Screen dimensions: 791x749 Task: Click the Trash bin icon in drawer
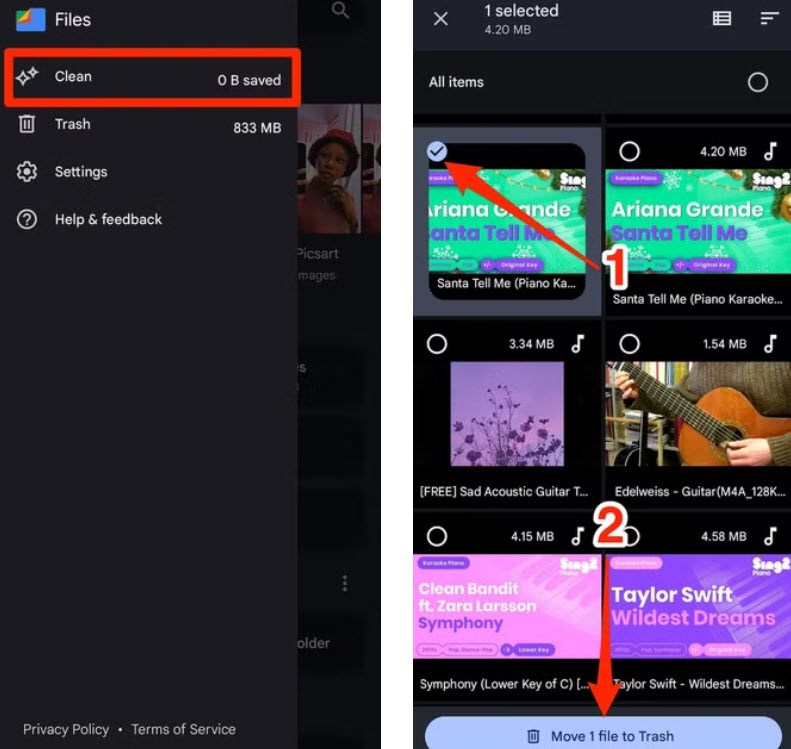(27, 125)
